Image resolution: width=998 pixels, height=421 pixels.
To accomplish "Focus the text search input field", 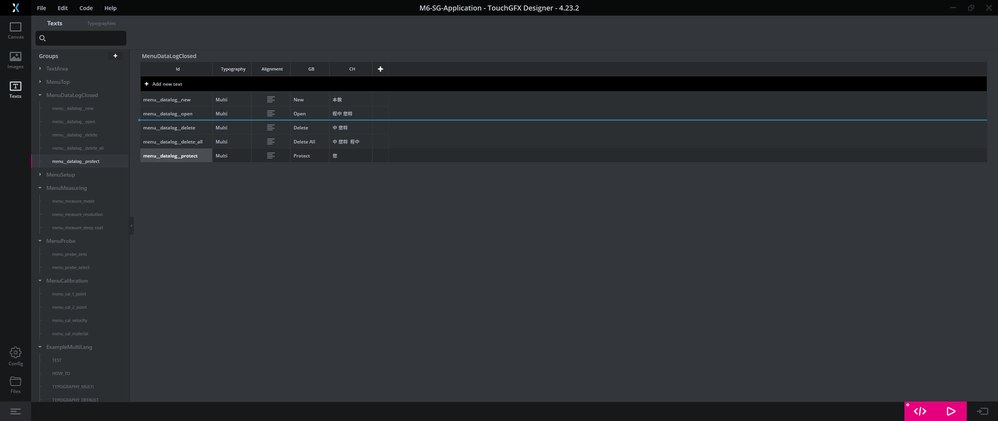I will coord(81,38).
